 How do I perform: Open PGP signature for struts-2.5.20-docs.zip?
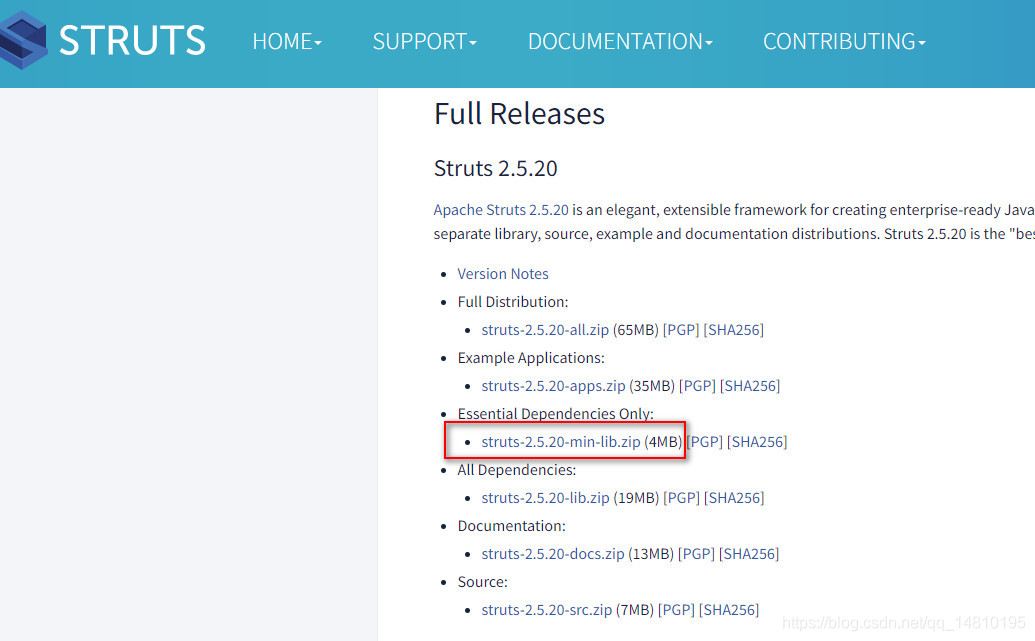696,555
